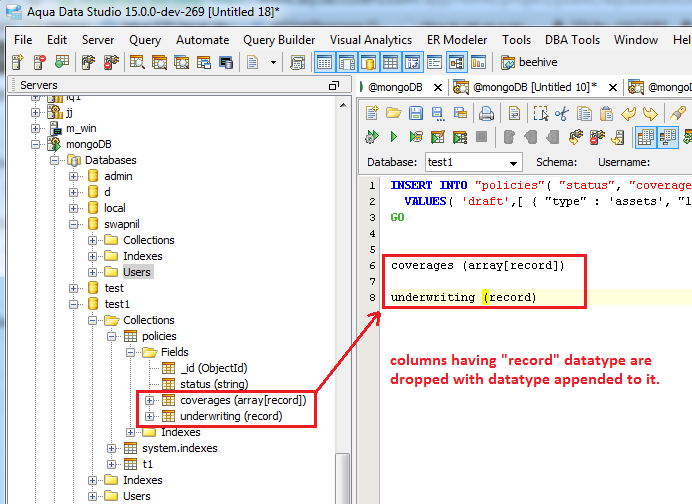Image resolution: width=692 pixels, height=504 pixels.
Task: Click the Paste clipboard icon
Action: (x=606, y=113)
